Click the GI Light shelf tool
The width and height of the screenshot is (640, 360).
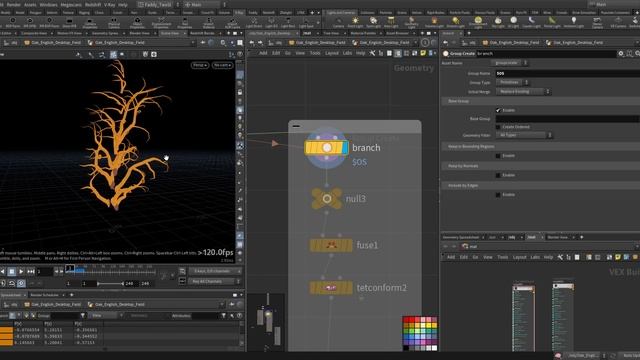coord(513,22)
